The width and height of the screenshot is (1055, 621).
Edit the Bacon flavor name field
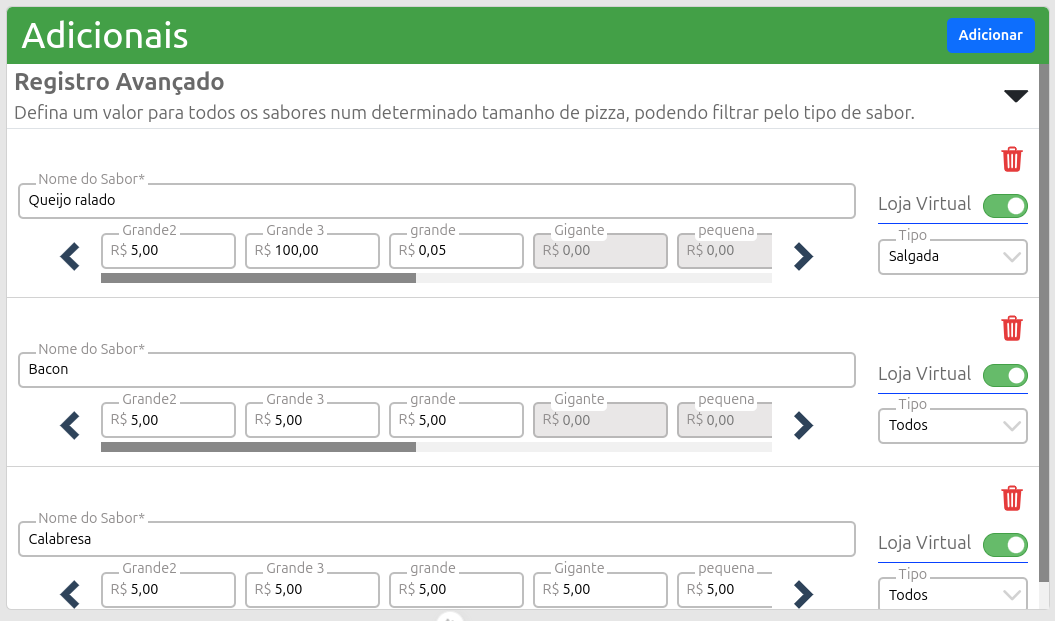tap(436, 370)
